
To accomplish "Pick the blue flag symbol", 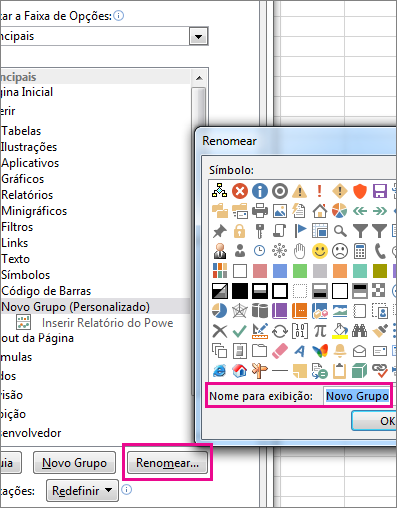I will point(300,231).
